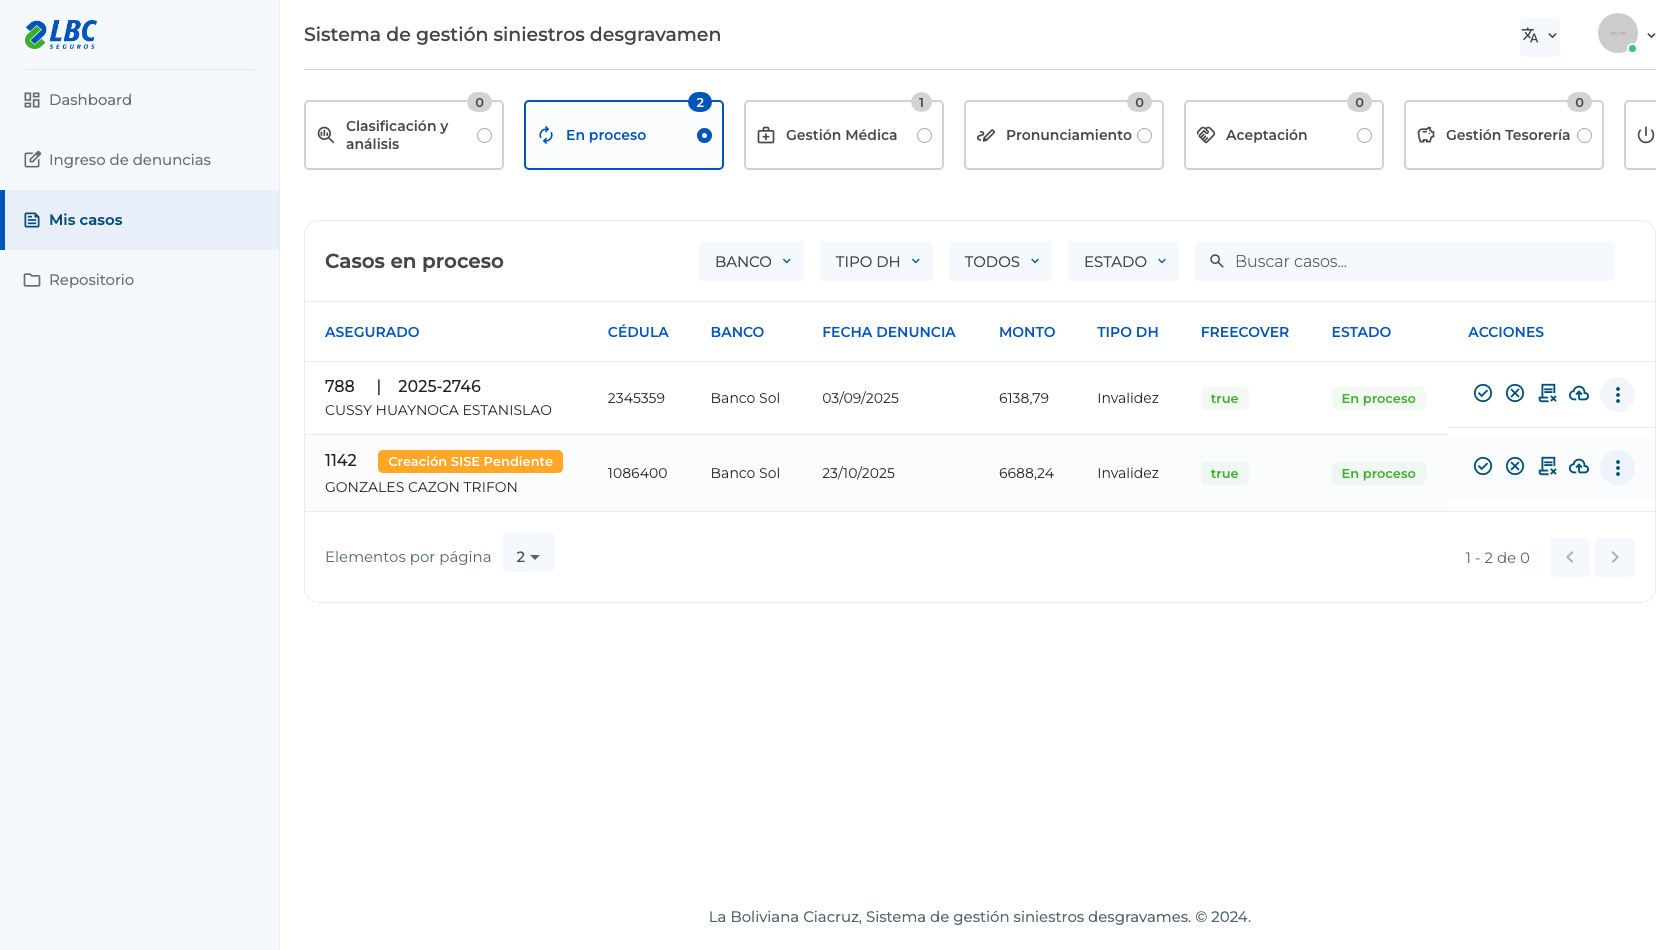
Task: Click the search magnifier icon in Buscar casos
Action: click(x=1217, y=261)
